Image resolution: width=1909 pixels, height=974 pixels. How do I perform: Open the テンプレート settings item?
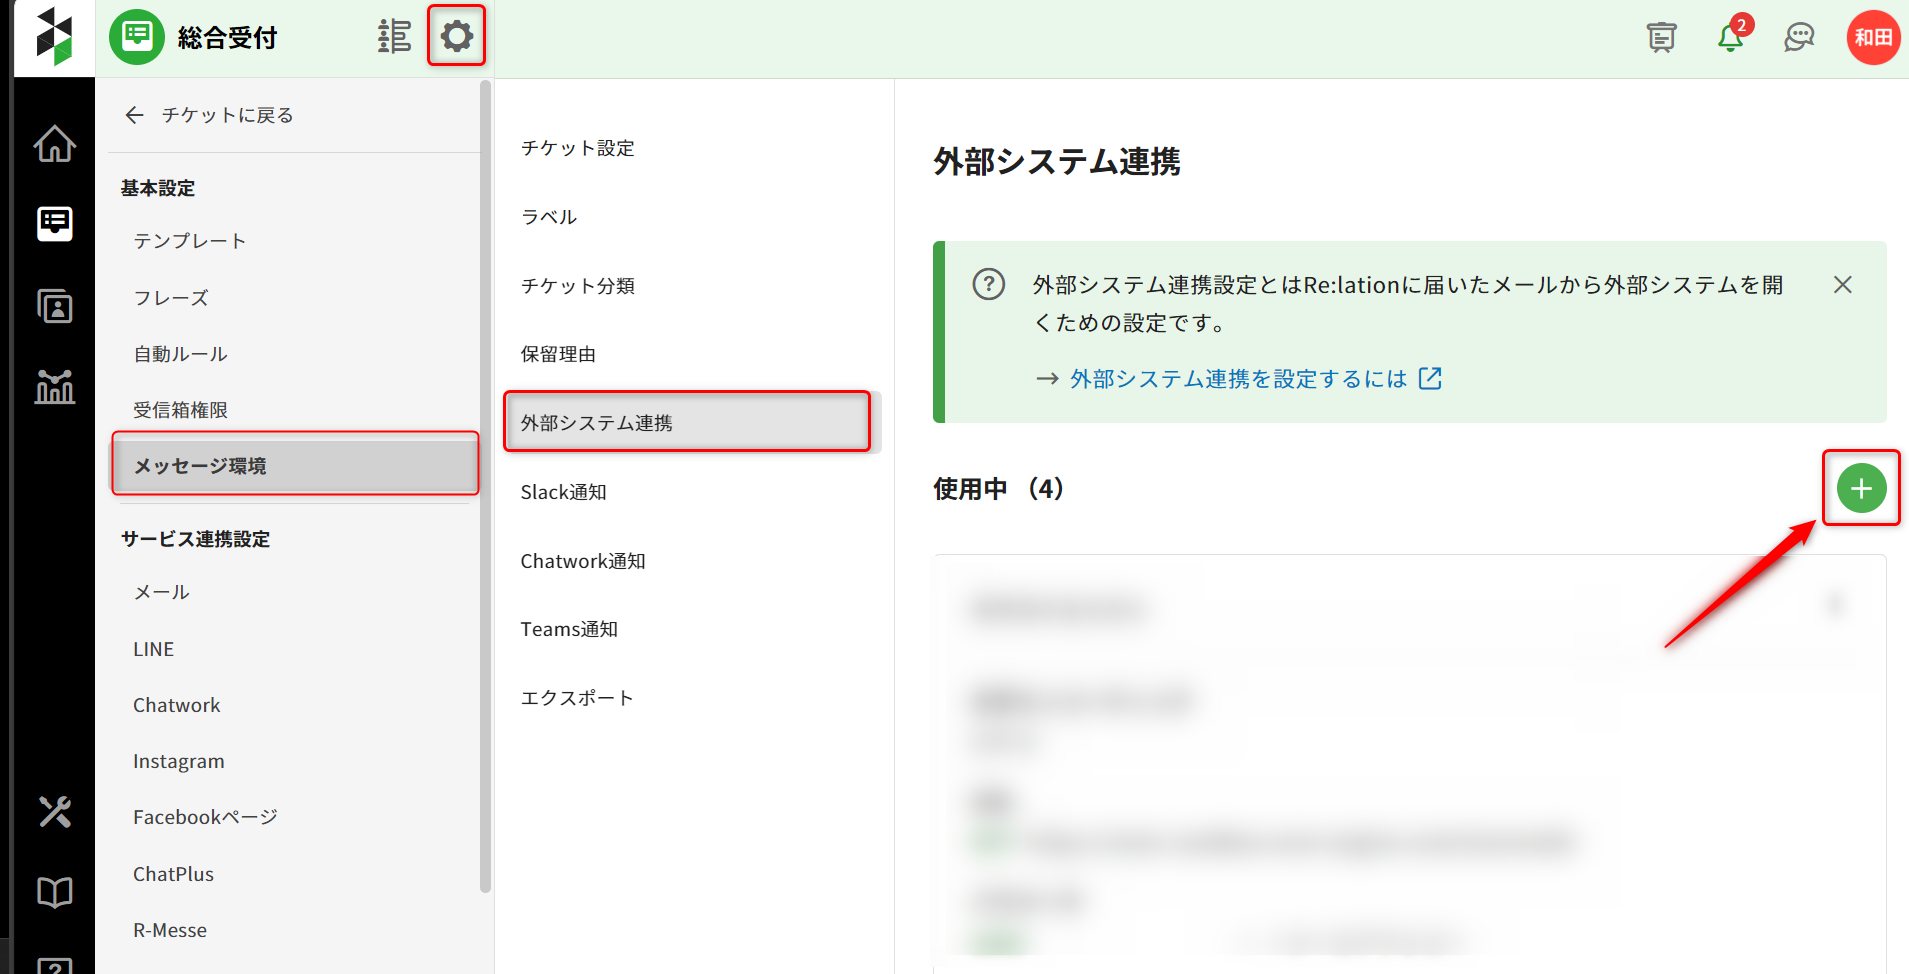[x=189, y=241]
